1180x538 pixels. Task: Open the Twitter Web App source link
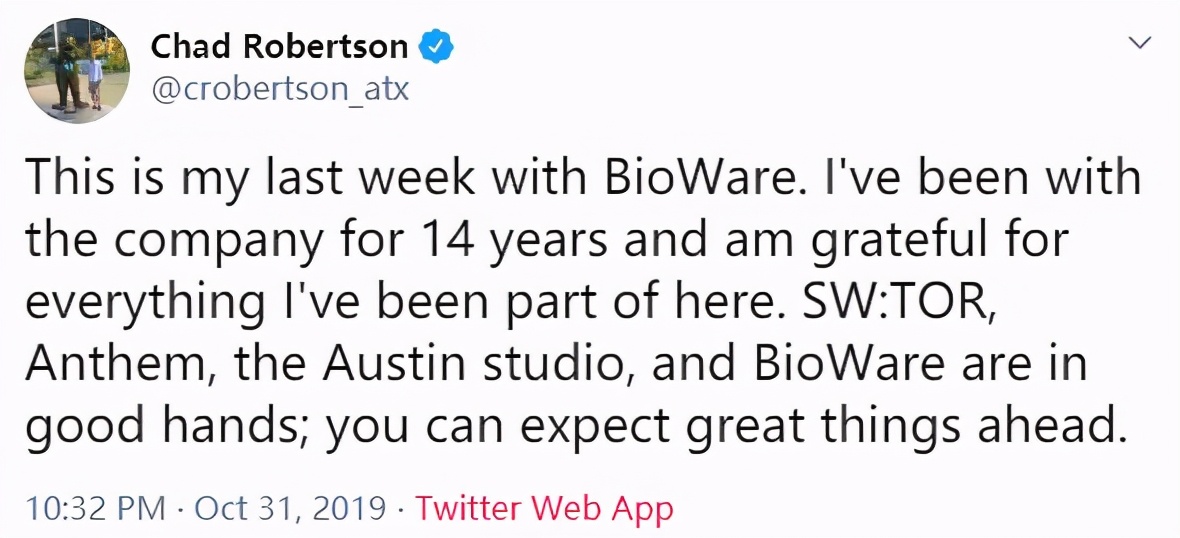tap(544, 509)
